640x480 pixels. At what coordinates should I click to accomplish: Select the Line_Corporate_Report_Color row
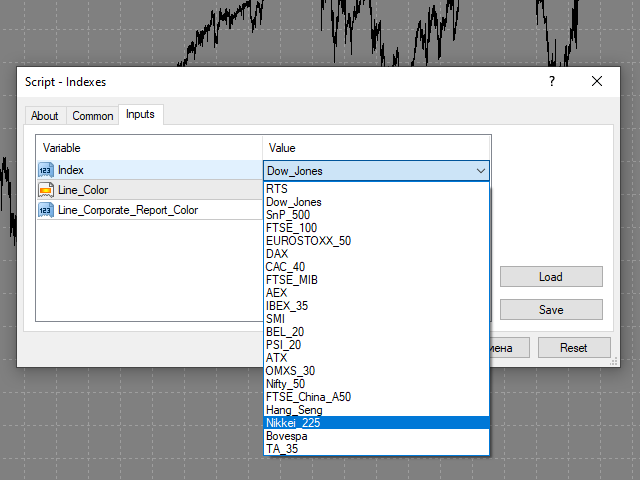tap(149, 210)
